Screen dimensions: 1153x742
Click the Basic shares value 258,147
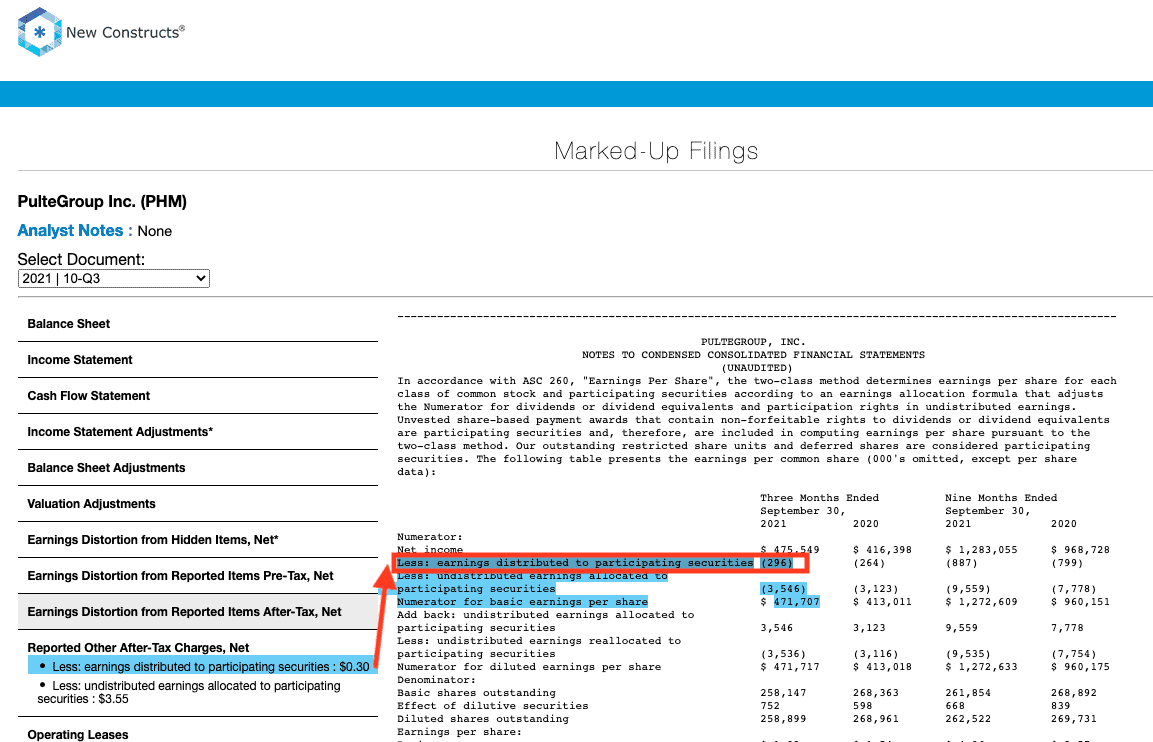tap(783, 693)
